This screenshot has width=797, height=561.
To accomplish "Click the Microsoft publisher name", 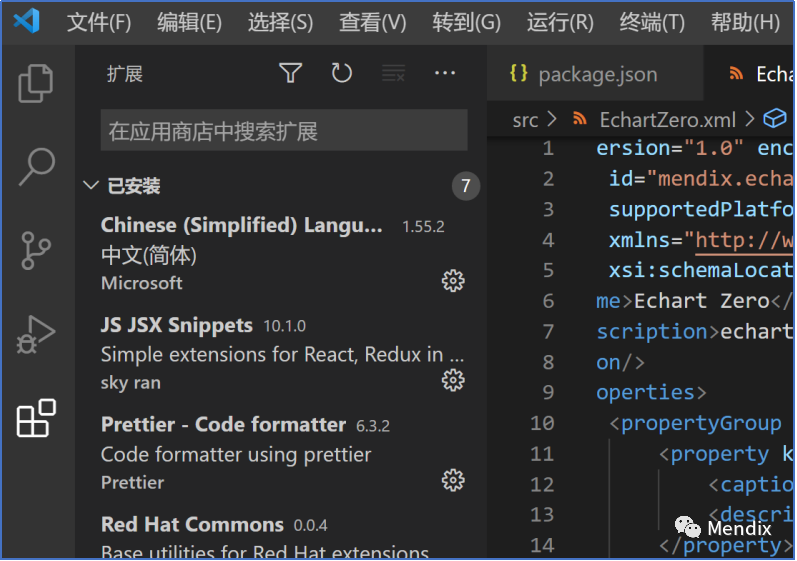I will (x=141, y=283).
